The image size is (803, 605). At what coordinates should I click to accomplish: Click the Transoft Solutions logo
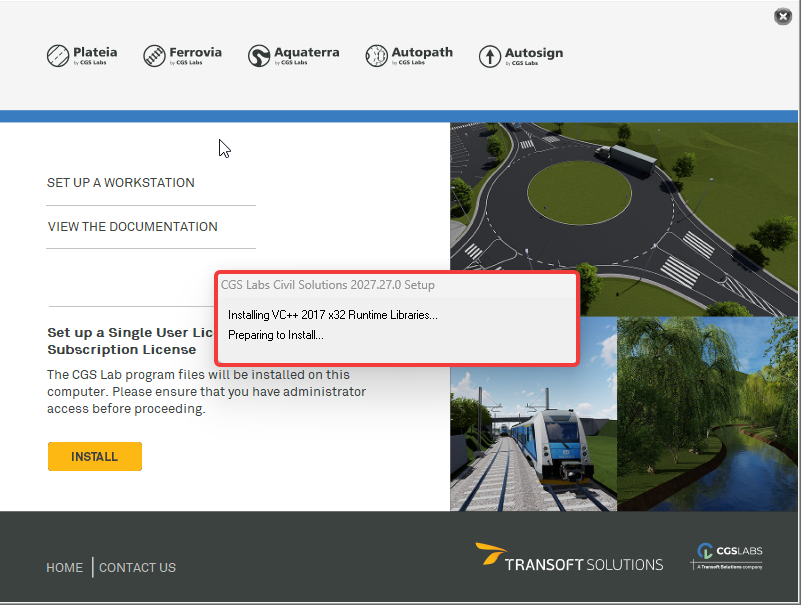569,558
